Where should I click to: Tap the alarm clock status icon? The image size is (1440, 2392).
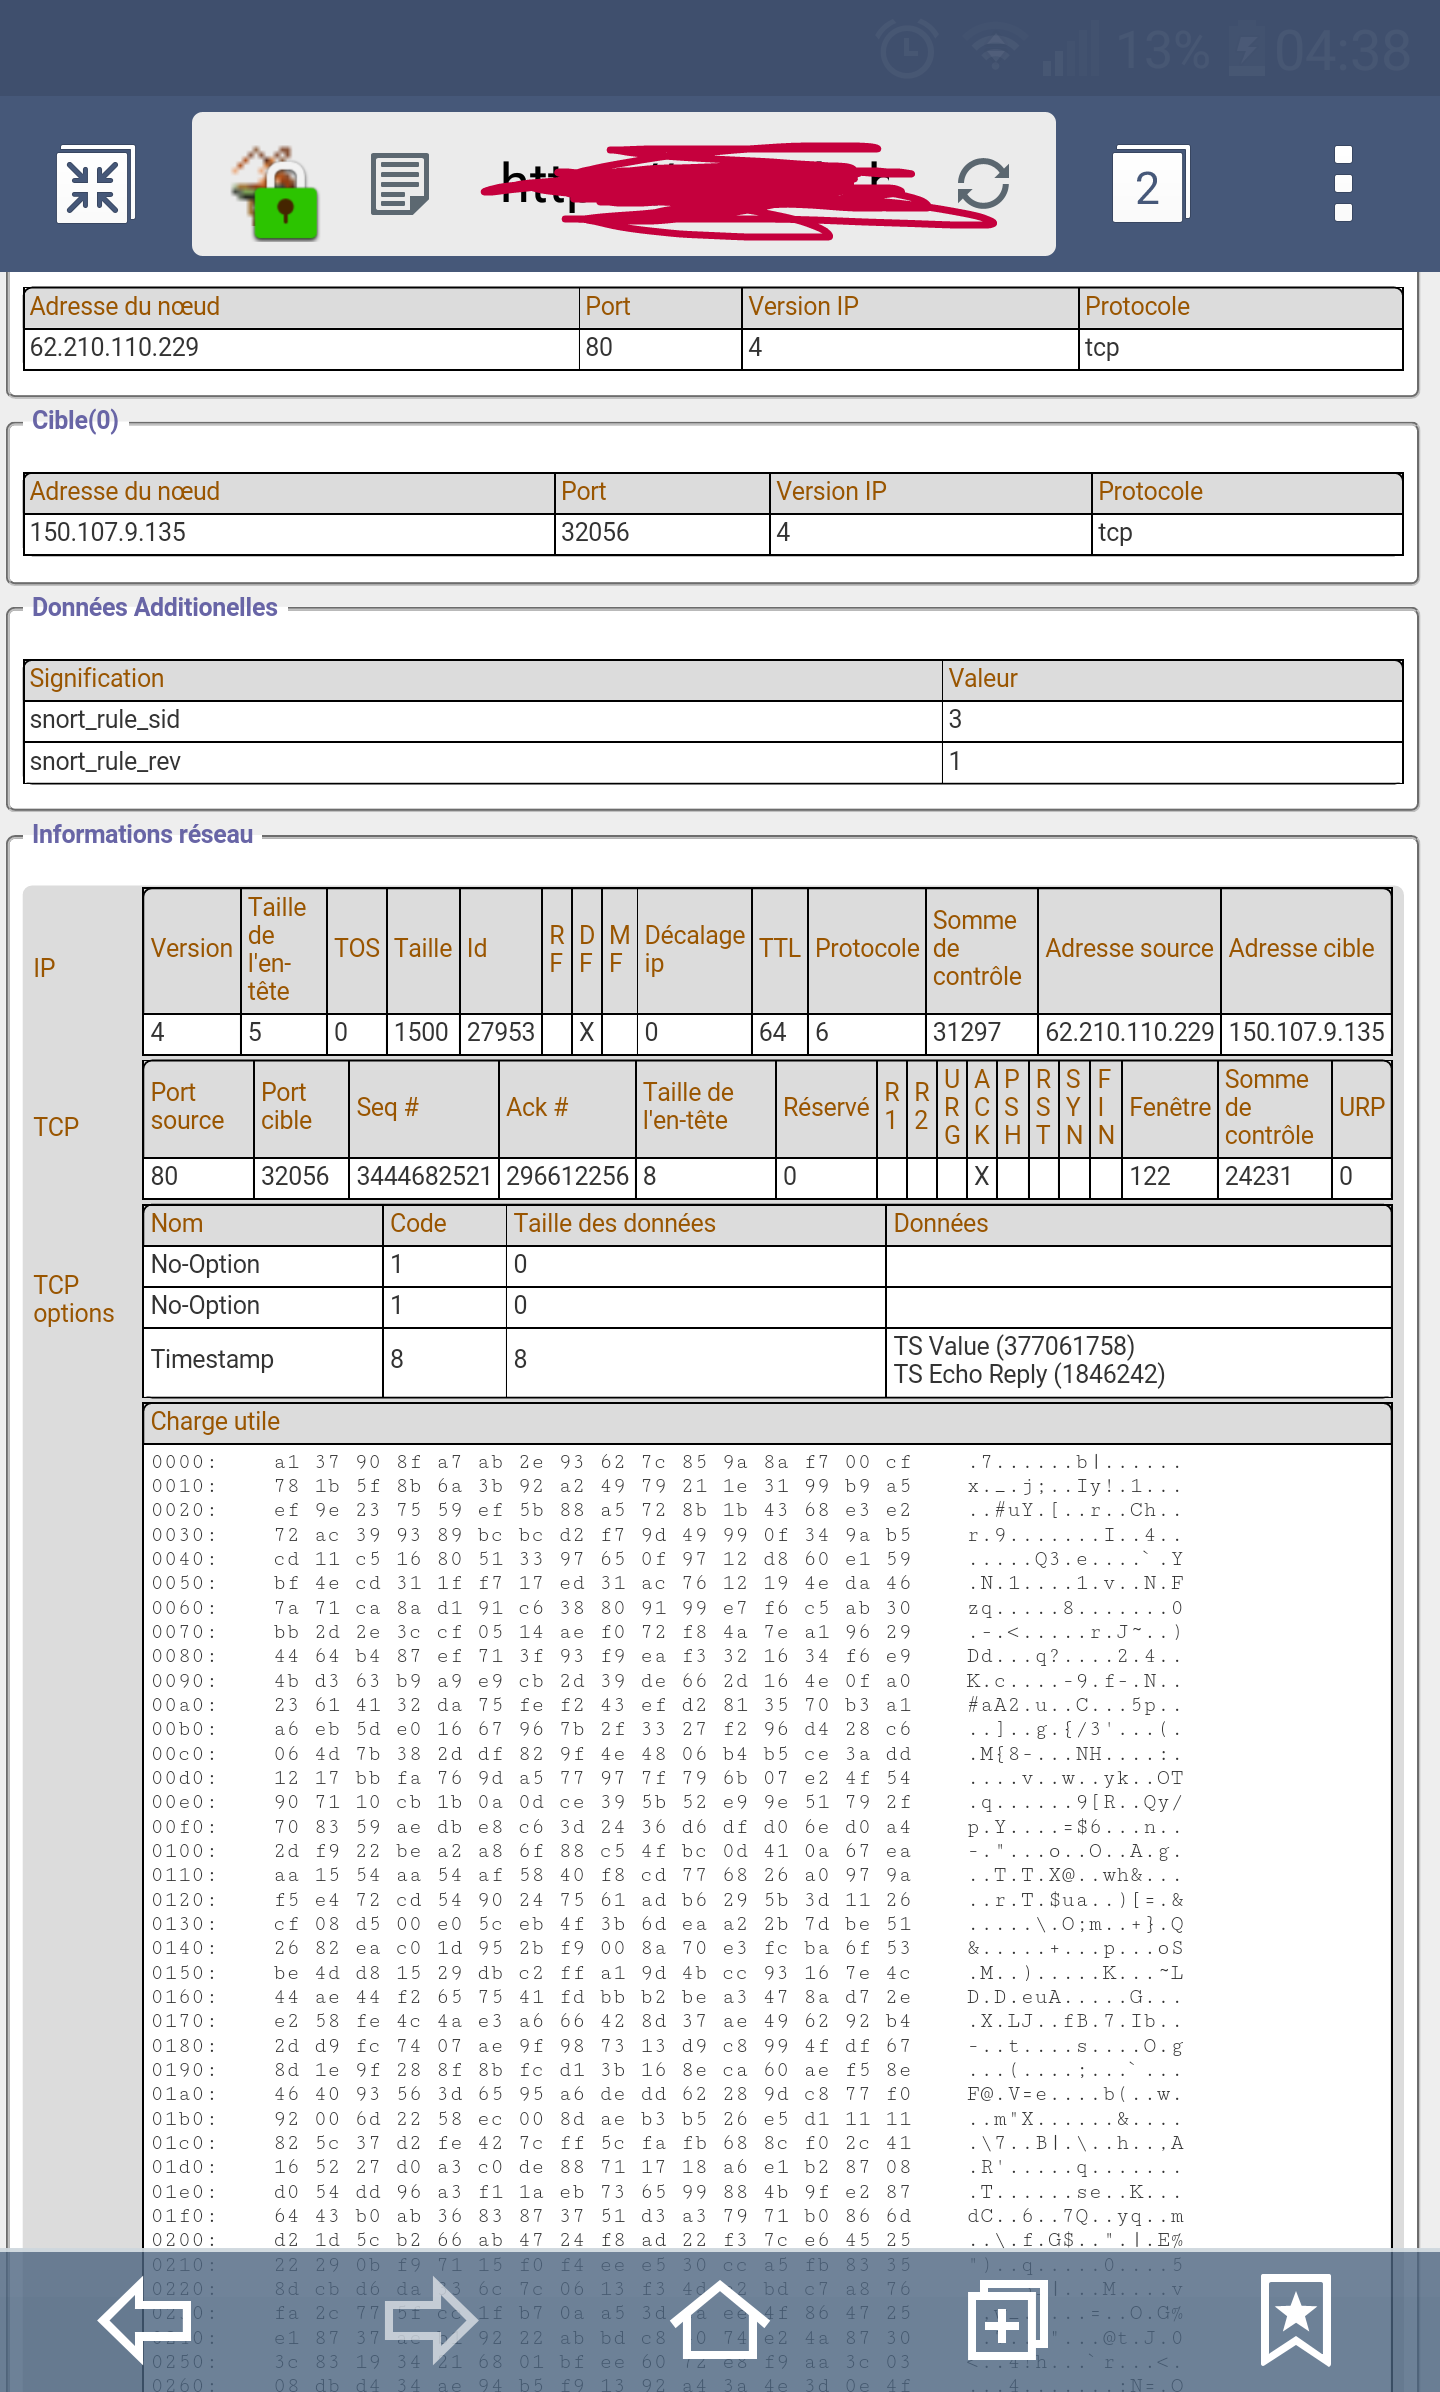[x=906, y=50]
